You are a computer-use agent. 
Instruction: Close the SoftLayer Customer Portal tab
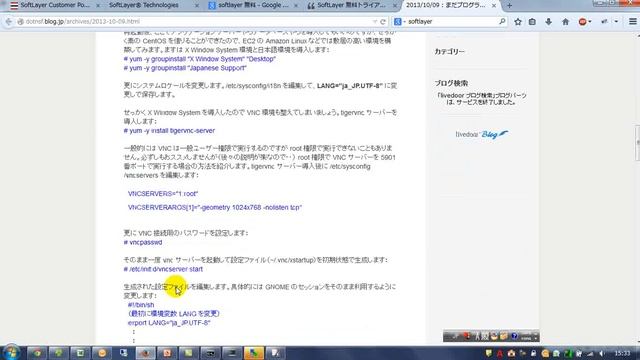coord(98,6)
